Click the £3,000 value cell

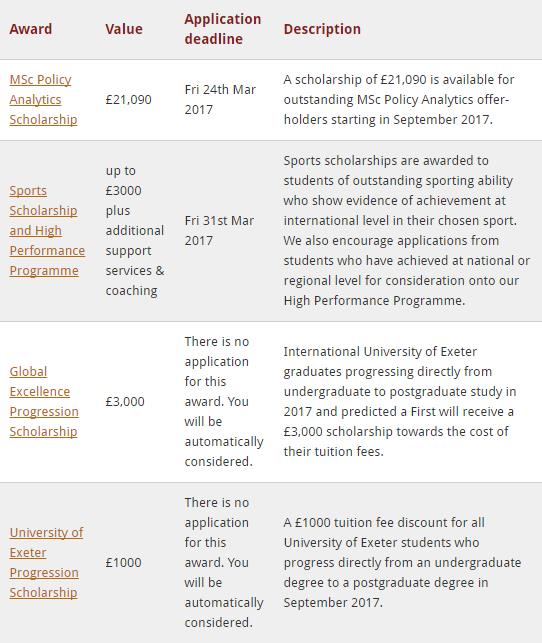125,401
